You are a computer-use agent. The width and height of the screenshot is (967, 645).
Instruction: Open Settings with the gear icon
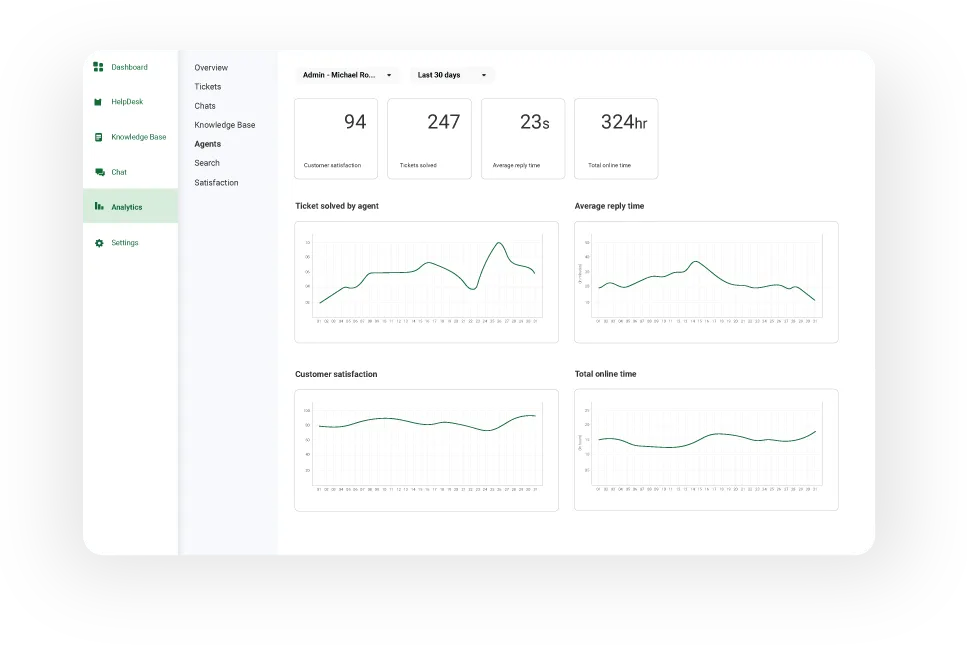tap(97, 242)
